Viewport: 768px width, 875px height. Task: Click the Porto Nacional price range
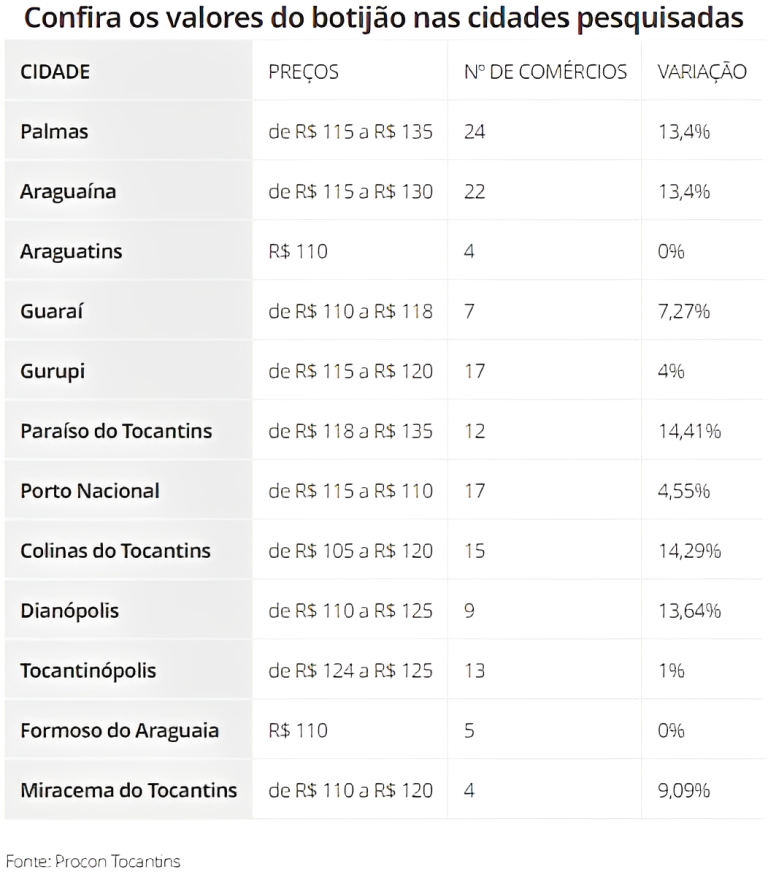click(350, 491)
